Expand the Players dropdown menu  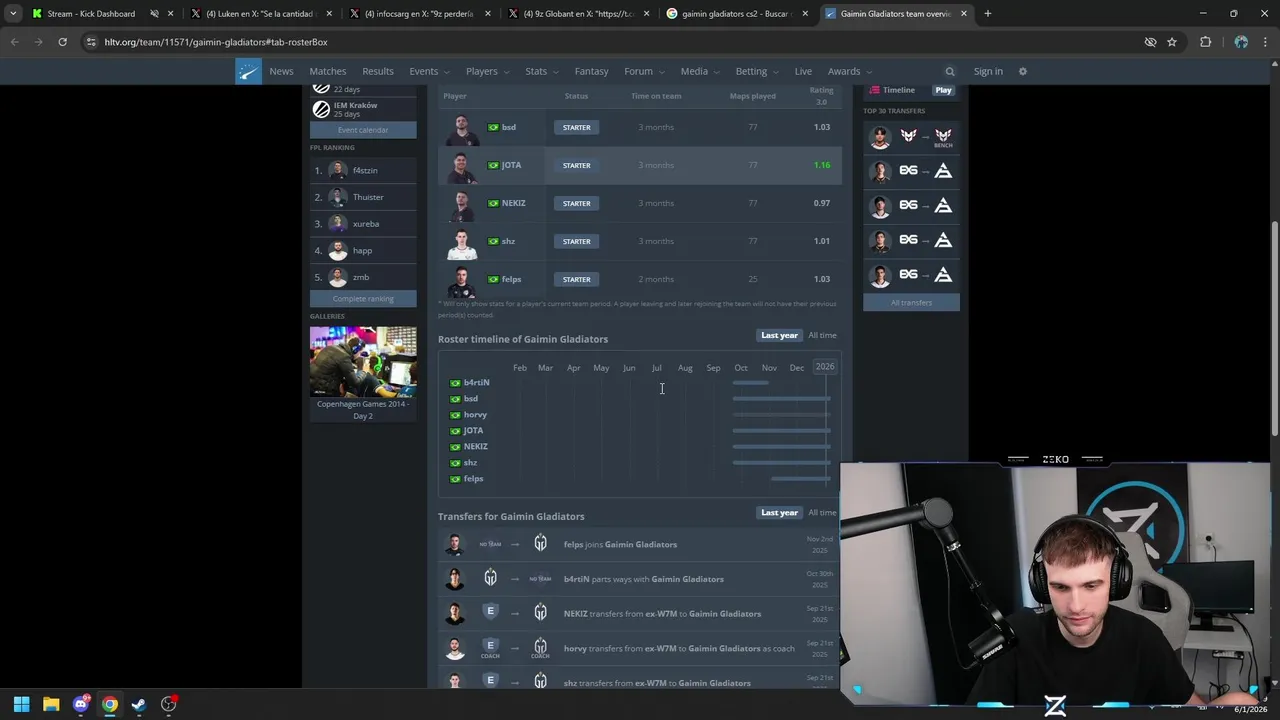[x=487, y=71]
